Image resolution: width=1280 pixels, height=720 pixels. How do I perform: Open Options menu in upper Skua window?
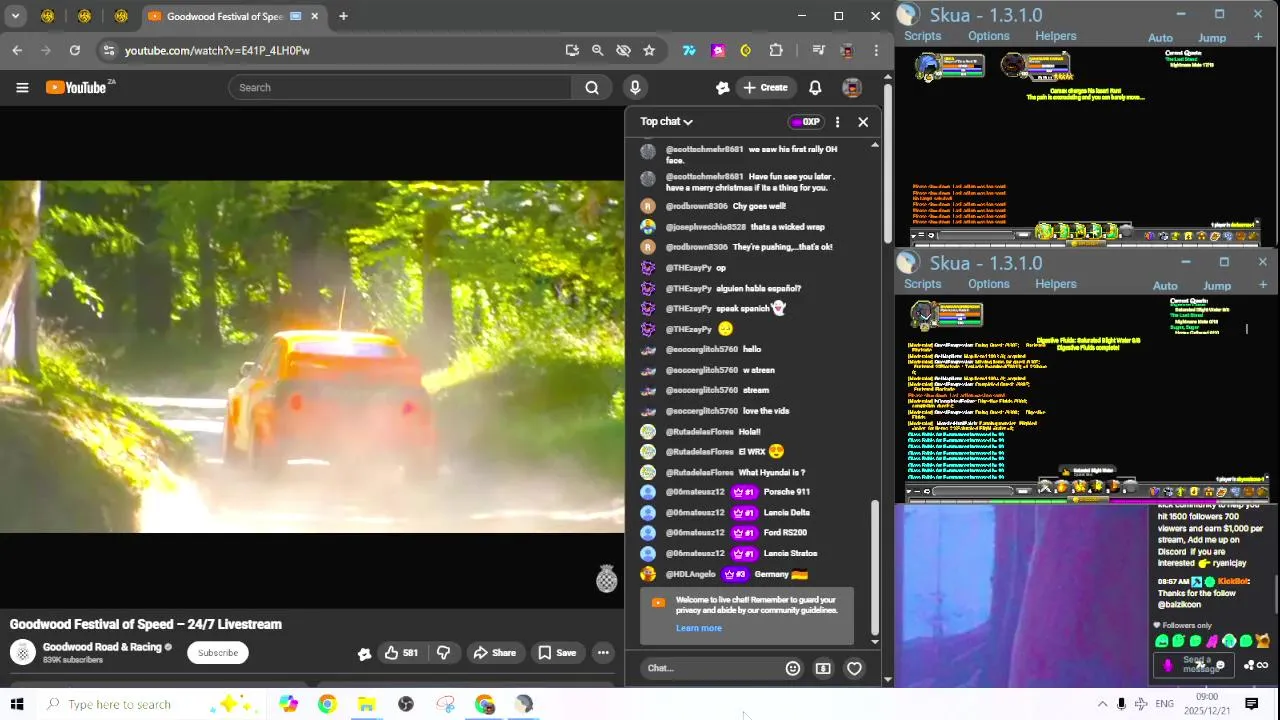pos(988,36)
